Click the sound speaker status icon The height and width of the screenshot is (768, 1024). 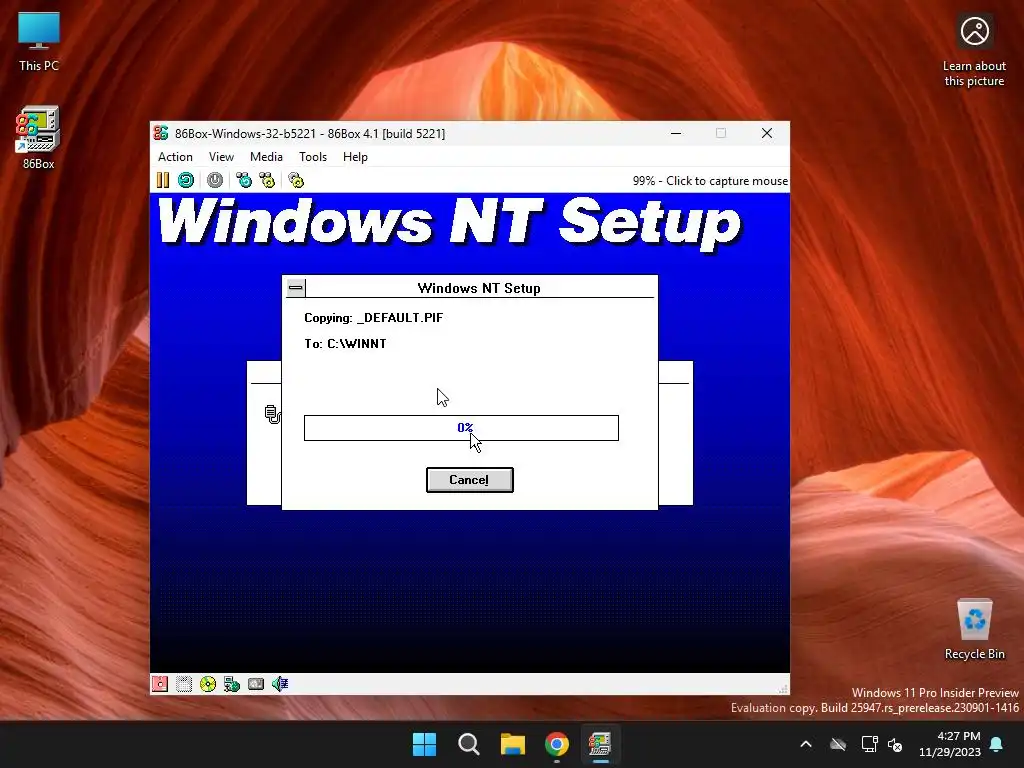[280, 684]
